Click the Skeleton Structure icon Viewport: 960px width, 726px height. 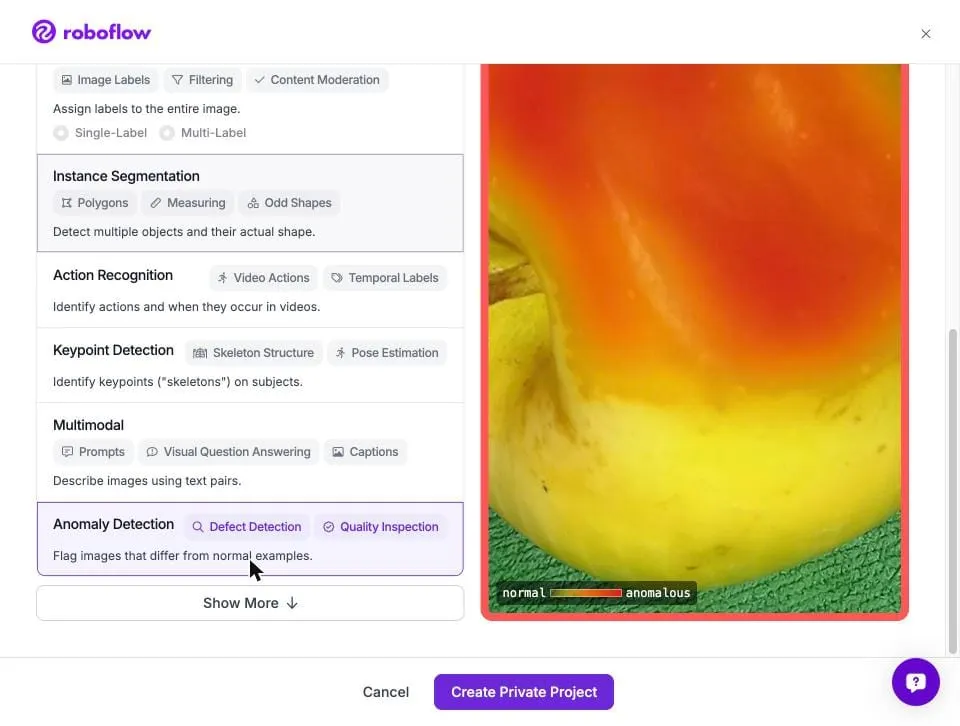[200, 353]
